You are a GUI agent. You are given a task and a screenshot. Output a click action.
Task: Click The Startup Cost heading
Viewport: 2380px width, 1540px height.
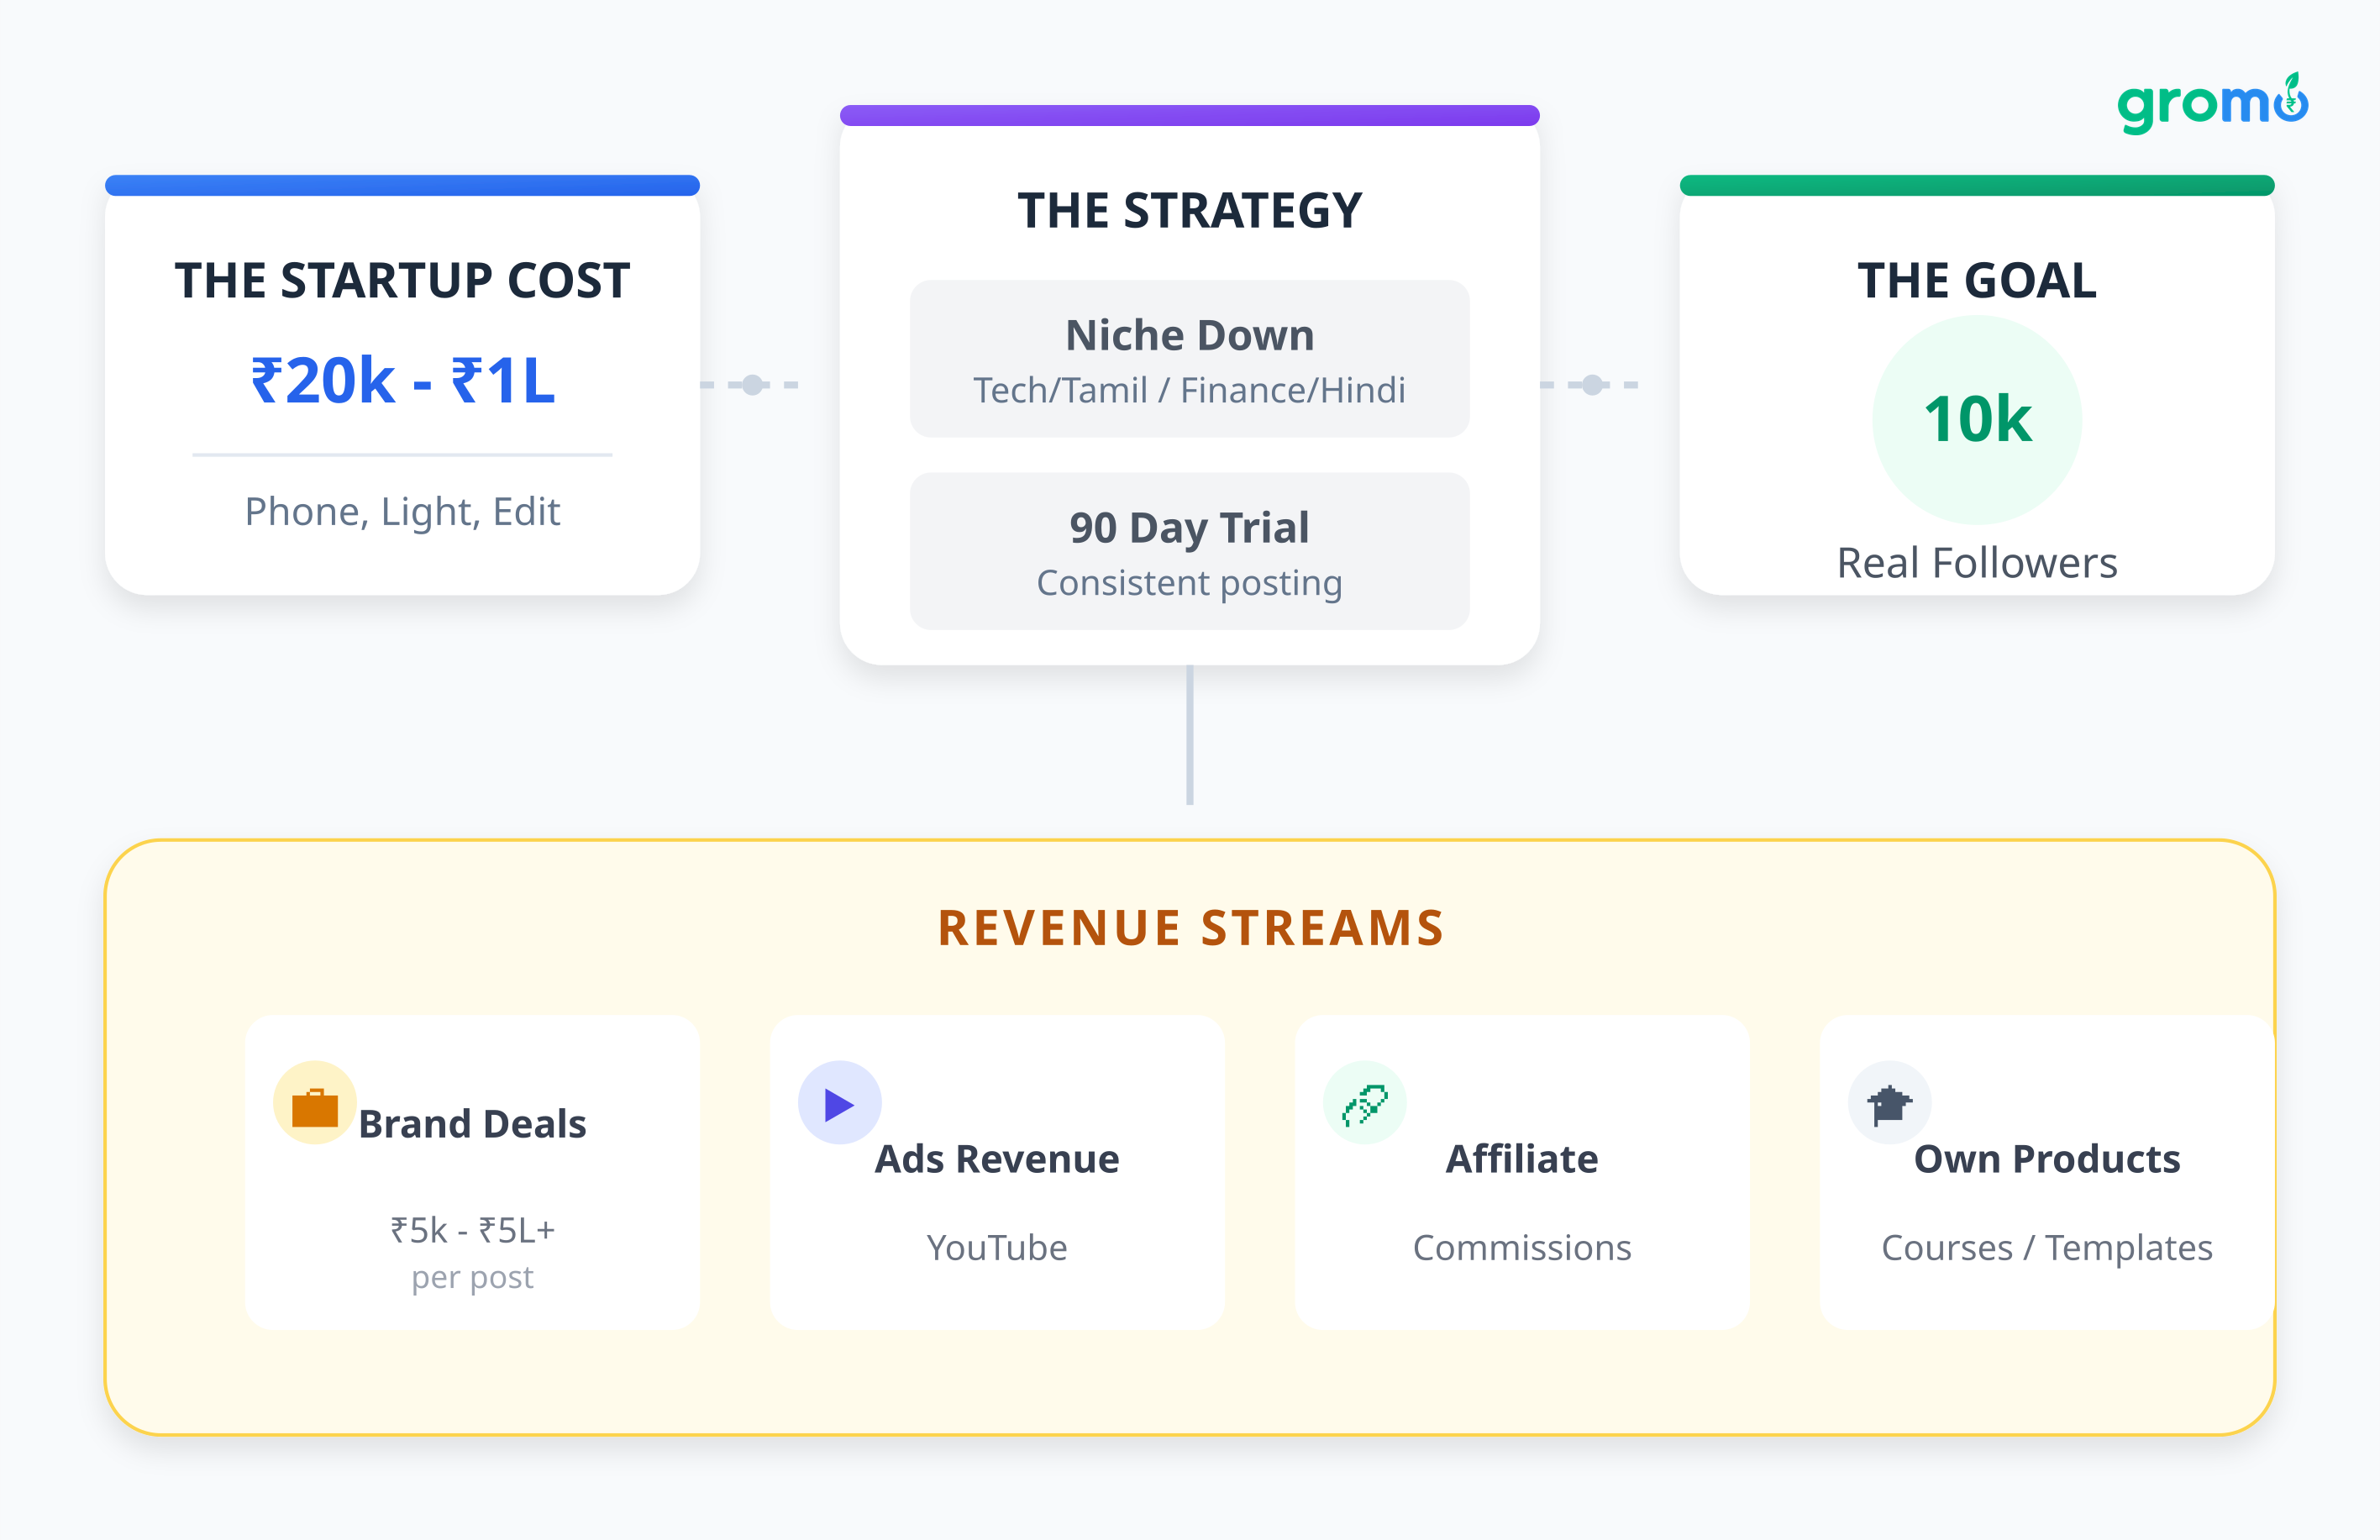coord(402,281)
